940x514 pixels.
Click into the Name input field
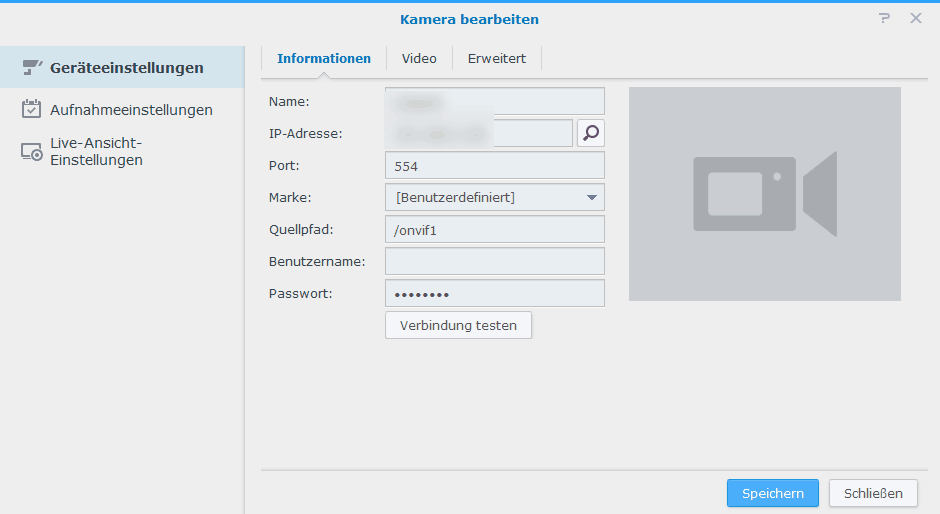click(494, 101)
